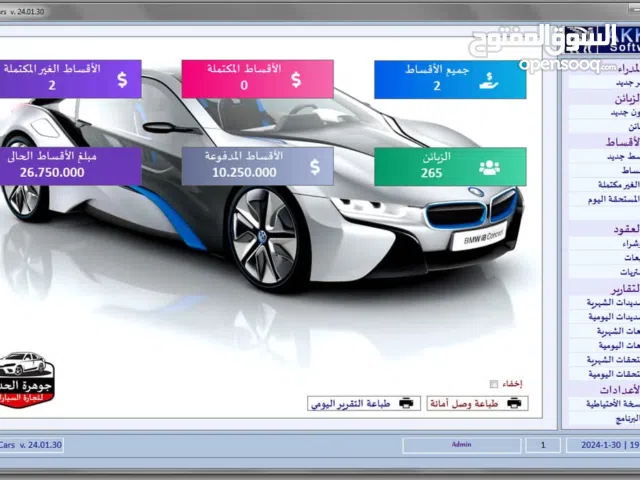Click the people group icon on الزبائن card
The height and width of the screenshot is (480, 640).
pos(489,167)
